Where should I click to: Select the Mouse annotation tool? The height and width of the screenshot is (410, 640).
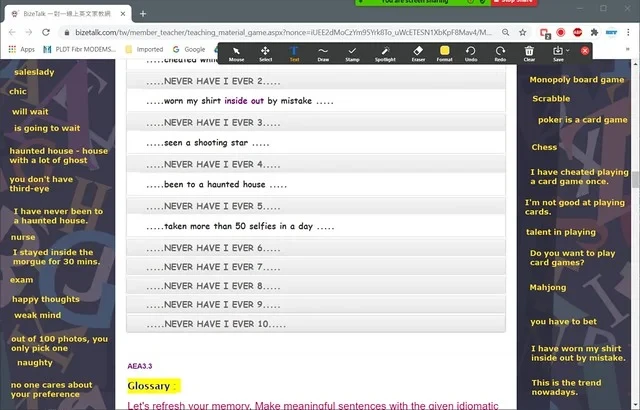coord(236,54)
